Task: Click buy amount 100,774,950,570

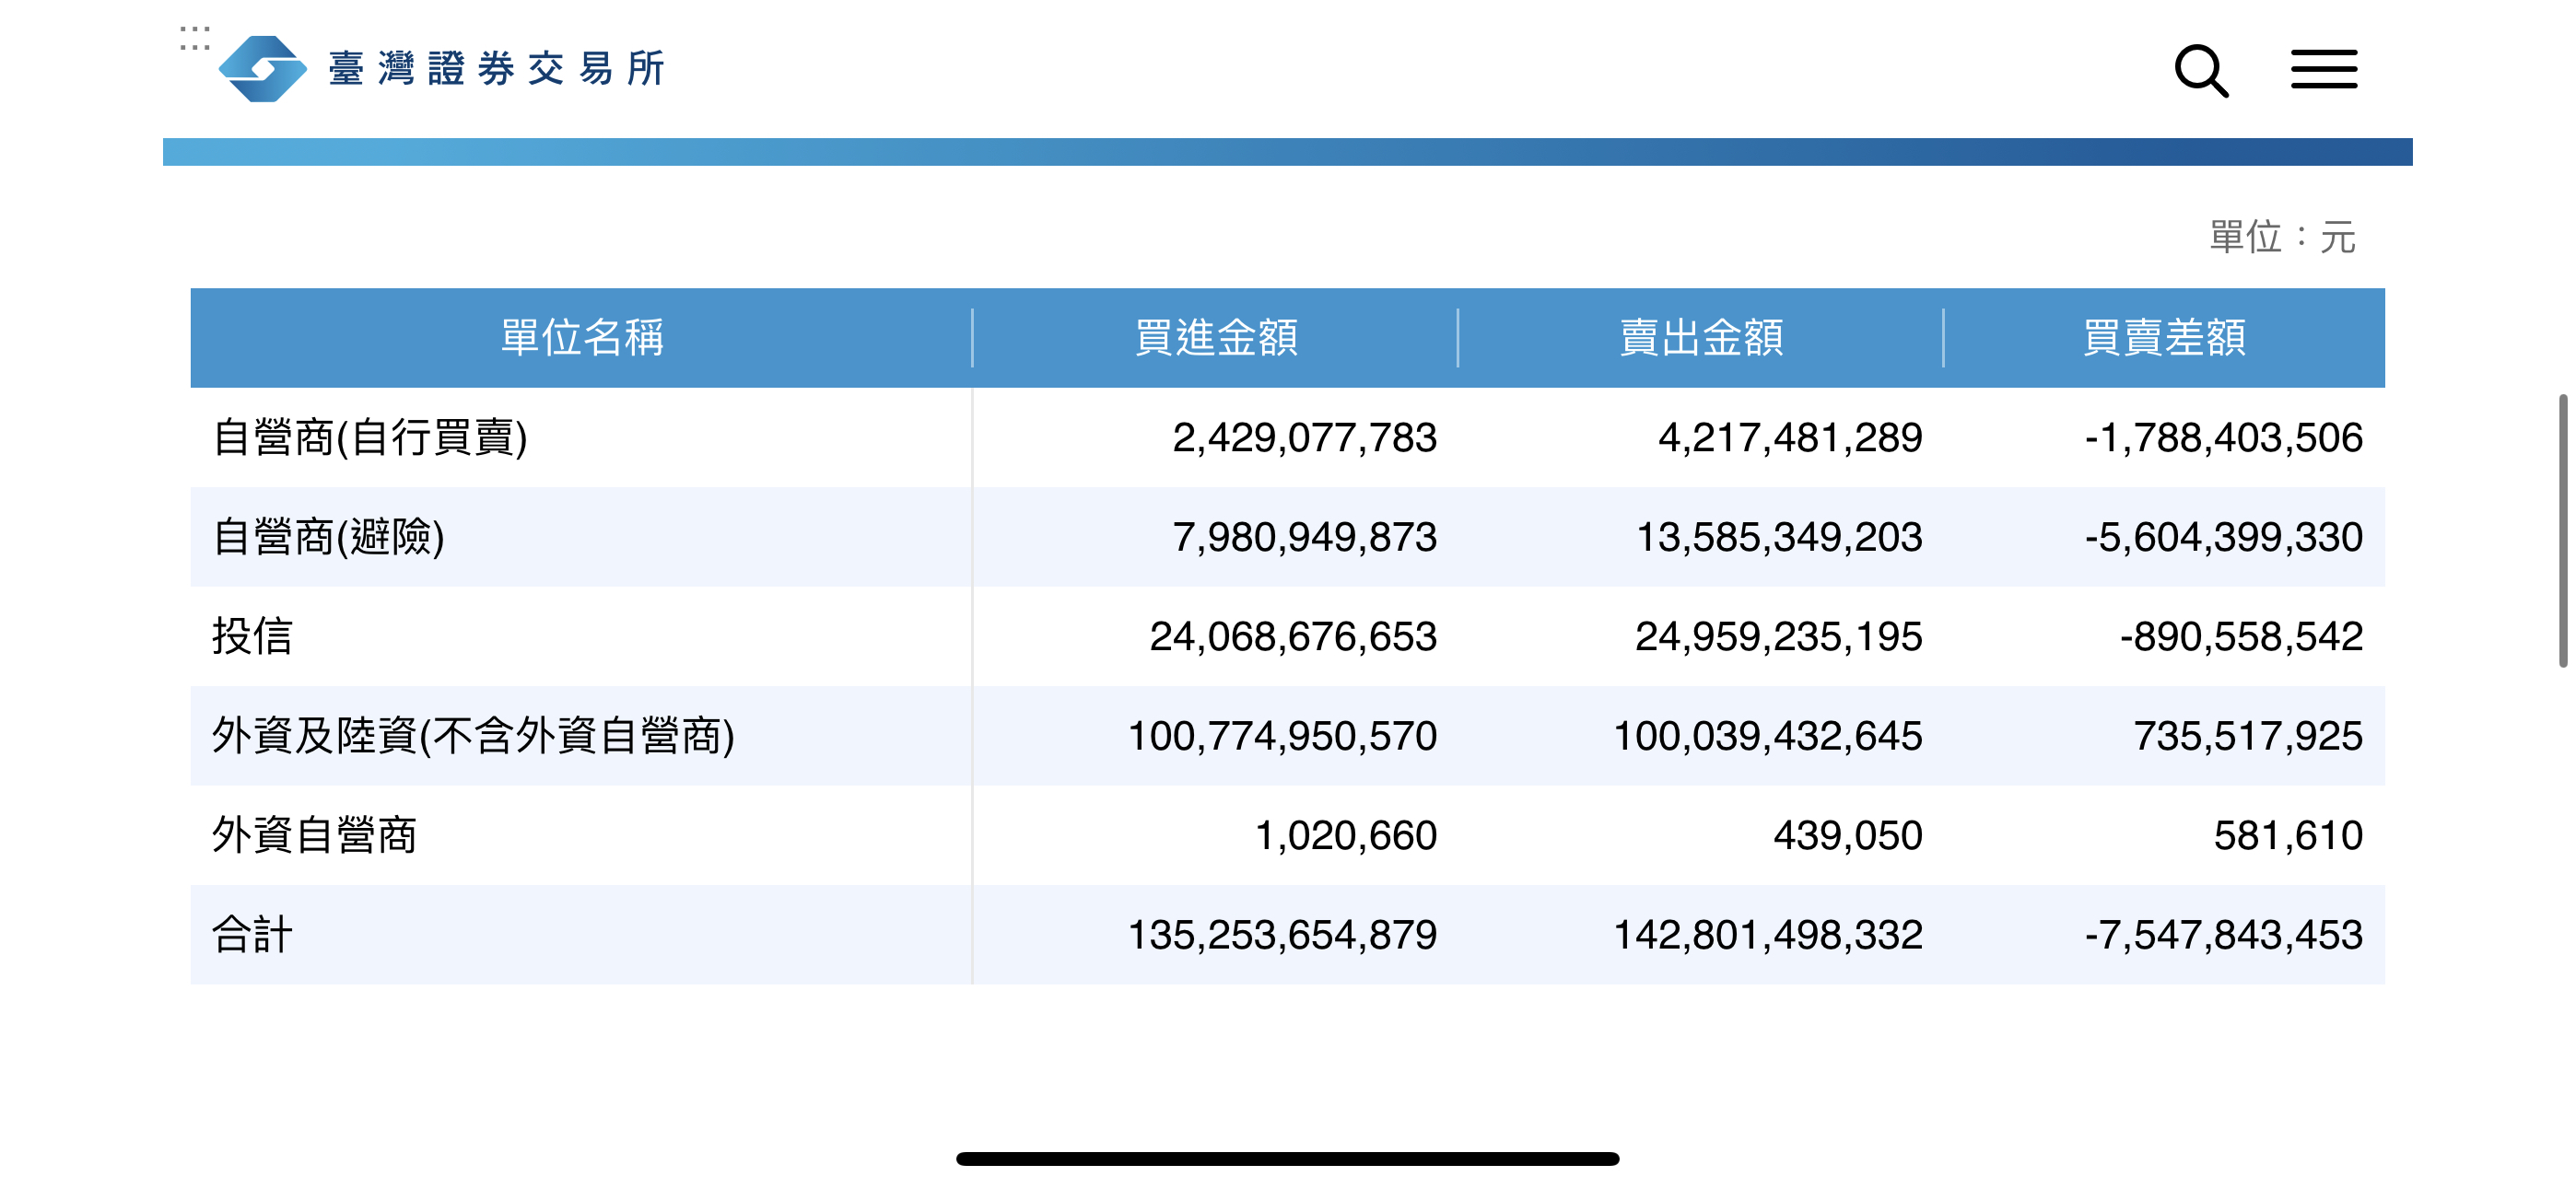Action: pos(1282,736)
